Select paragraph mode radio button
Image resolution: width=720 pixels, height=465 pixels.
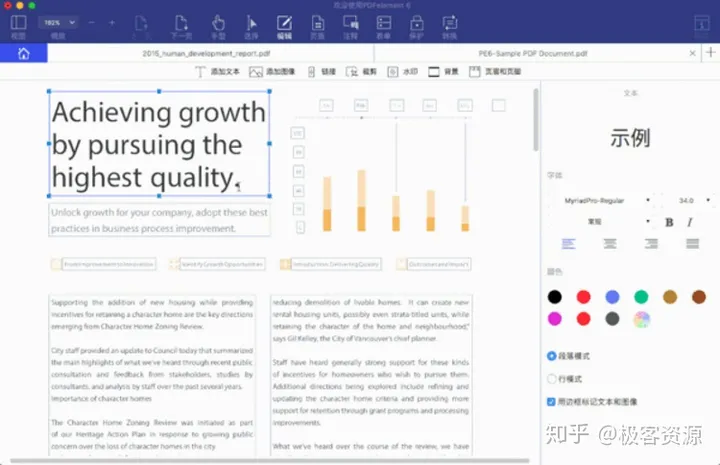point(551,356)
